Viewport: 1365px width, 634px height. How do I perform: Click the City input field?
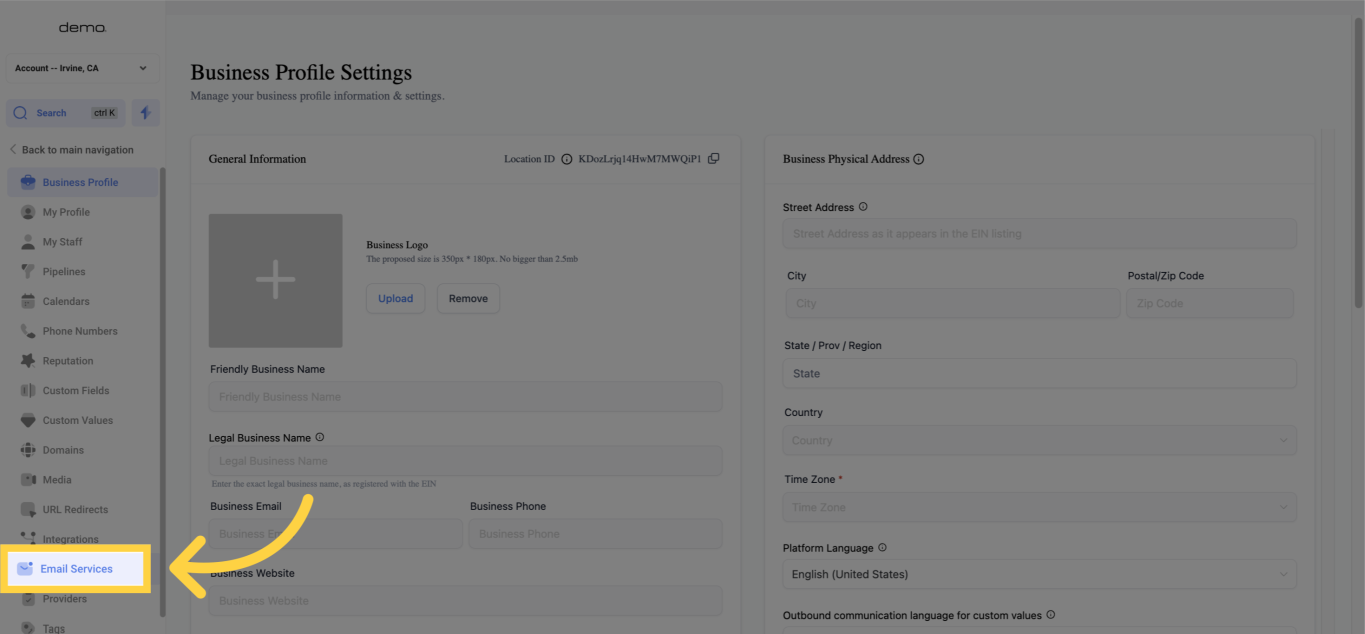point(953,304)
